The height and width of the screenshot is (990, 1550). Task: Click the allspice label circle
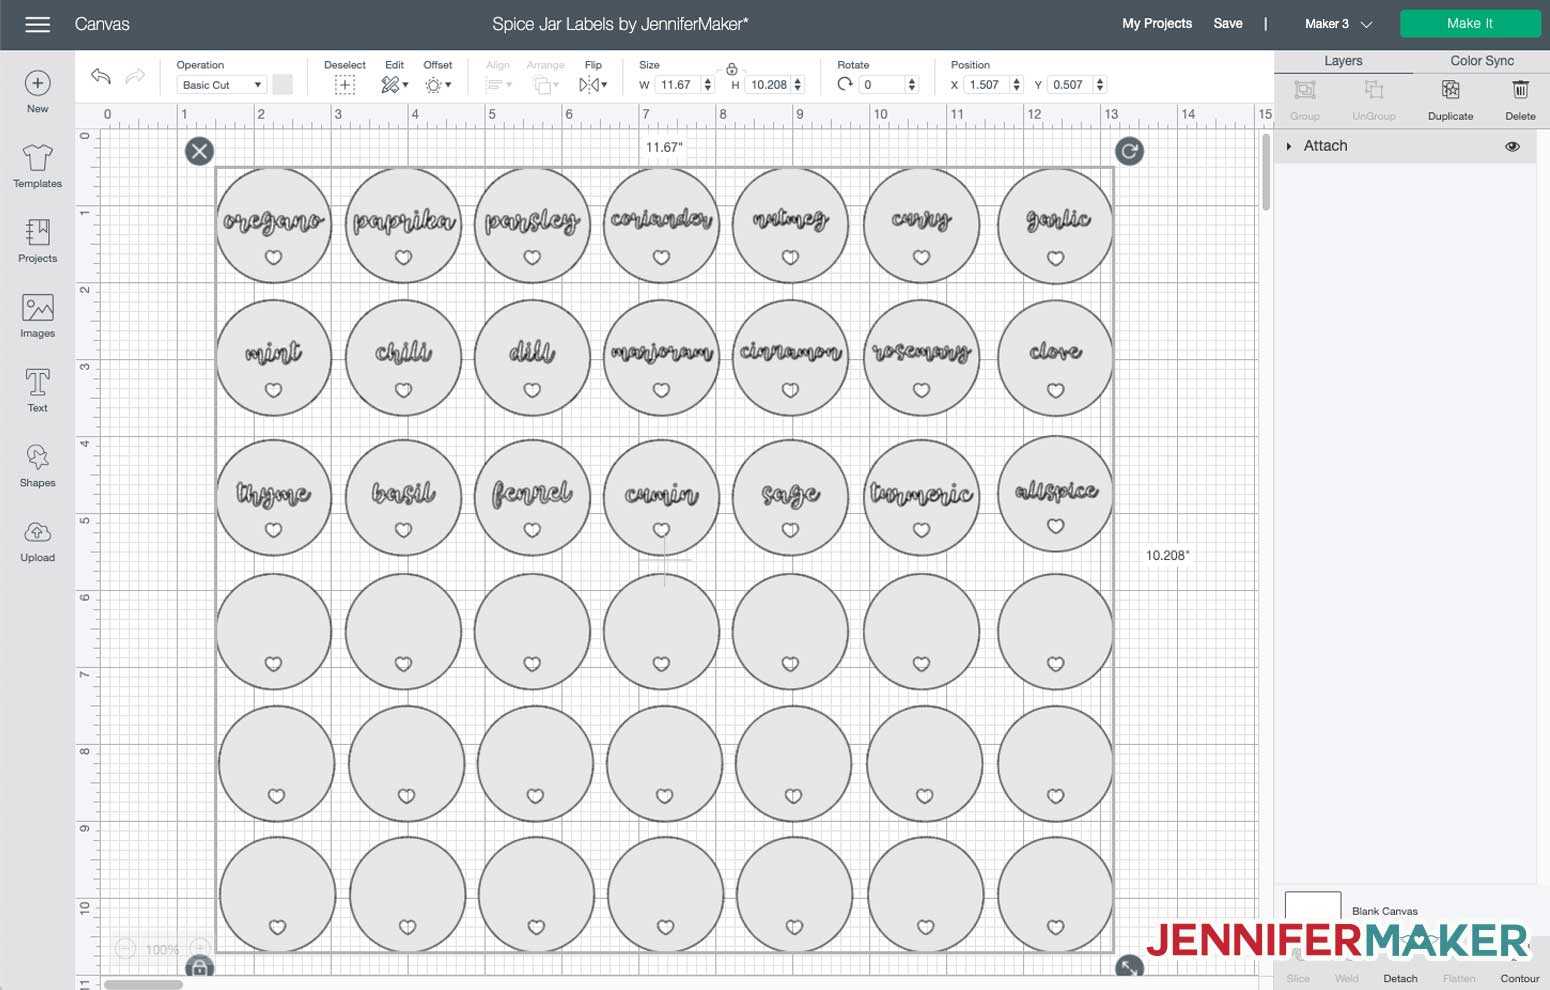[x=1055, y=494]
